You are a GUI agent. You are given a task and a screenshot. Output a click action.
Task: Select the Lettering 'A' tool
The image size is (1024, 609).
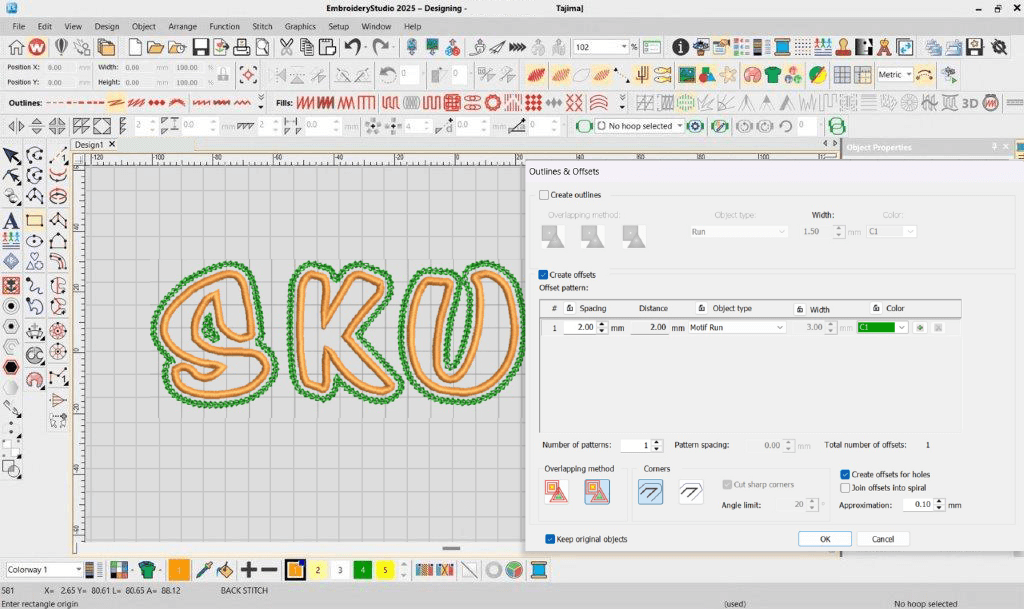tap(11, 220)
